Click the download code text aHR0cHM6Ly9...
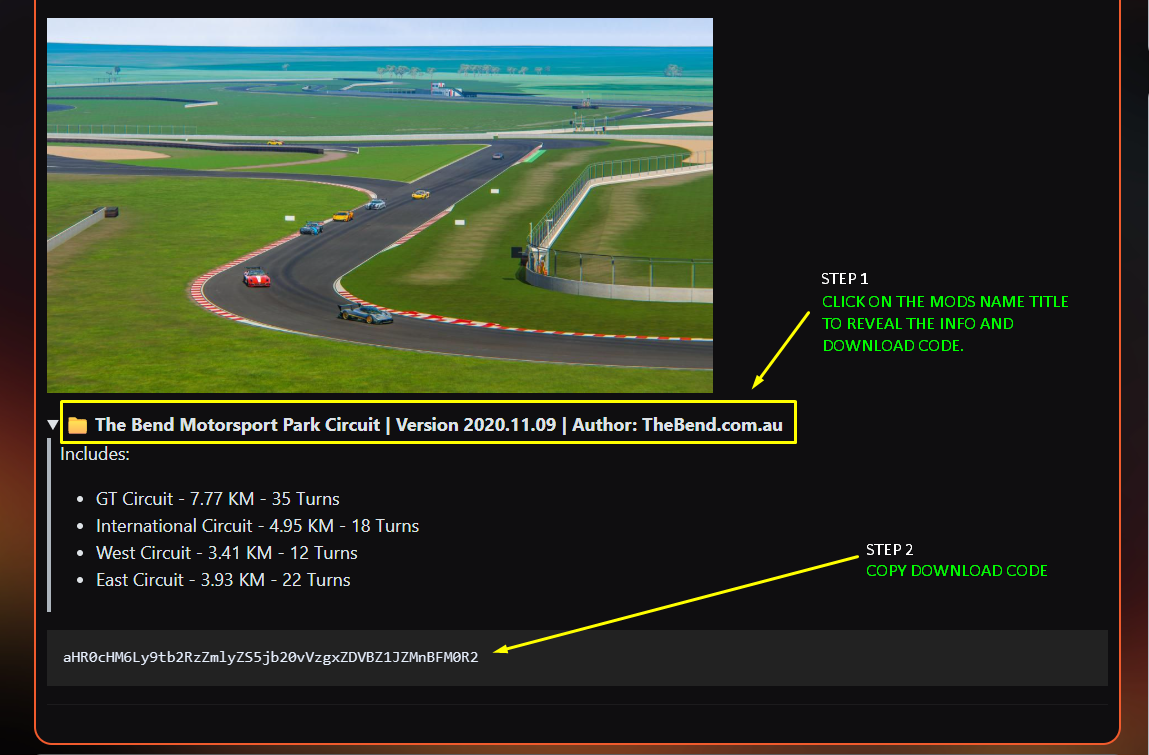 [x=270, y=657]
